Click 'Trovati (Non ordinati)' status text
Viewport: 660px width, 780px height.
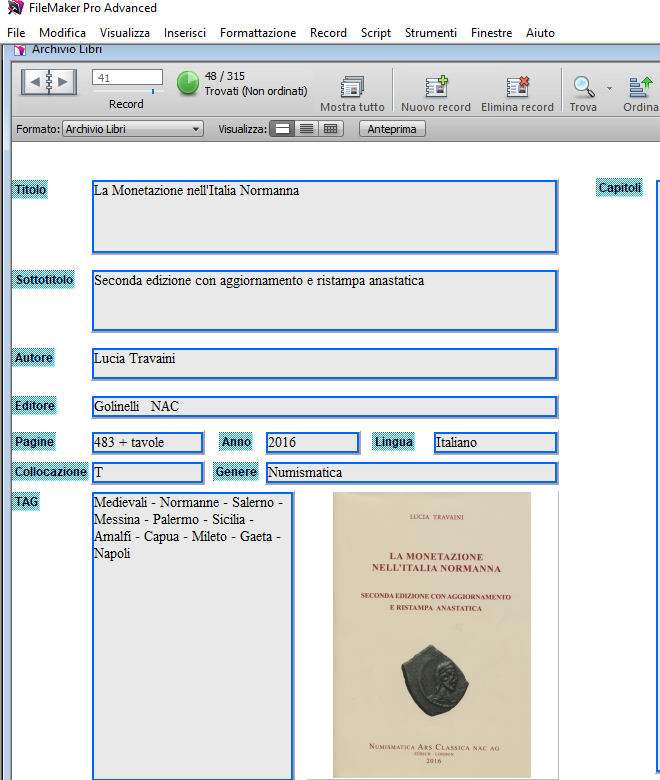tap(256, 91)
